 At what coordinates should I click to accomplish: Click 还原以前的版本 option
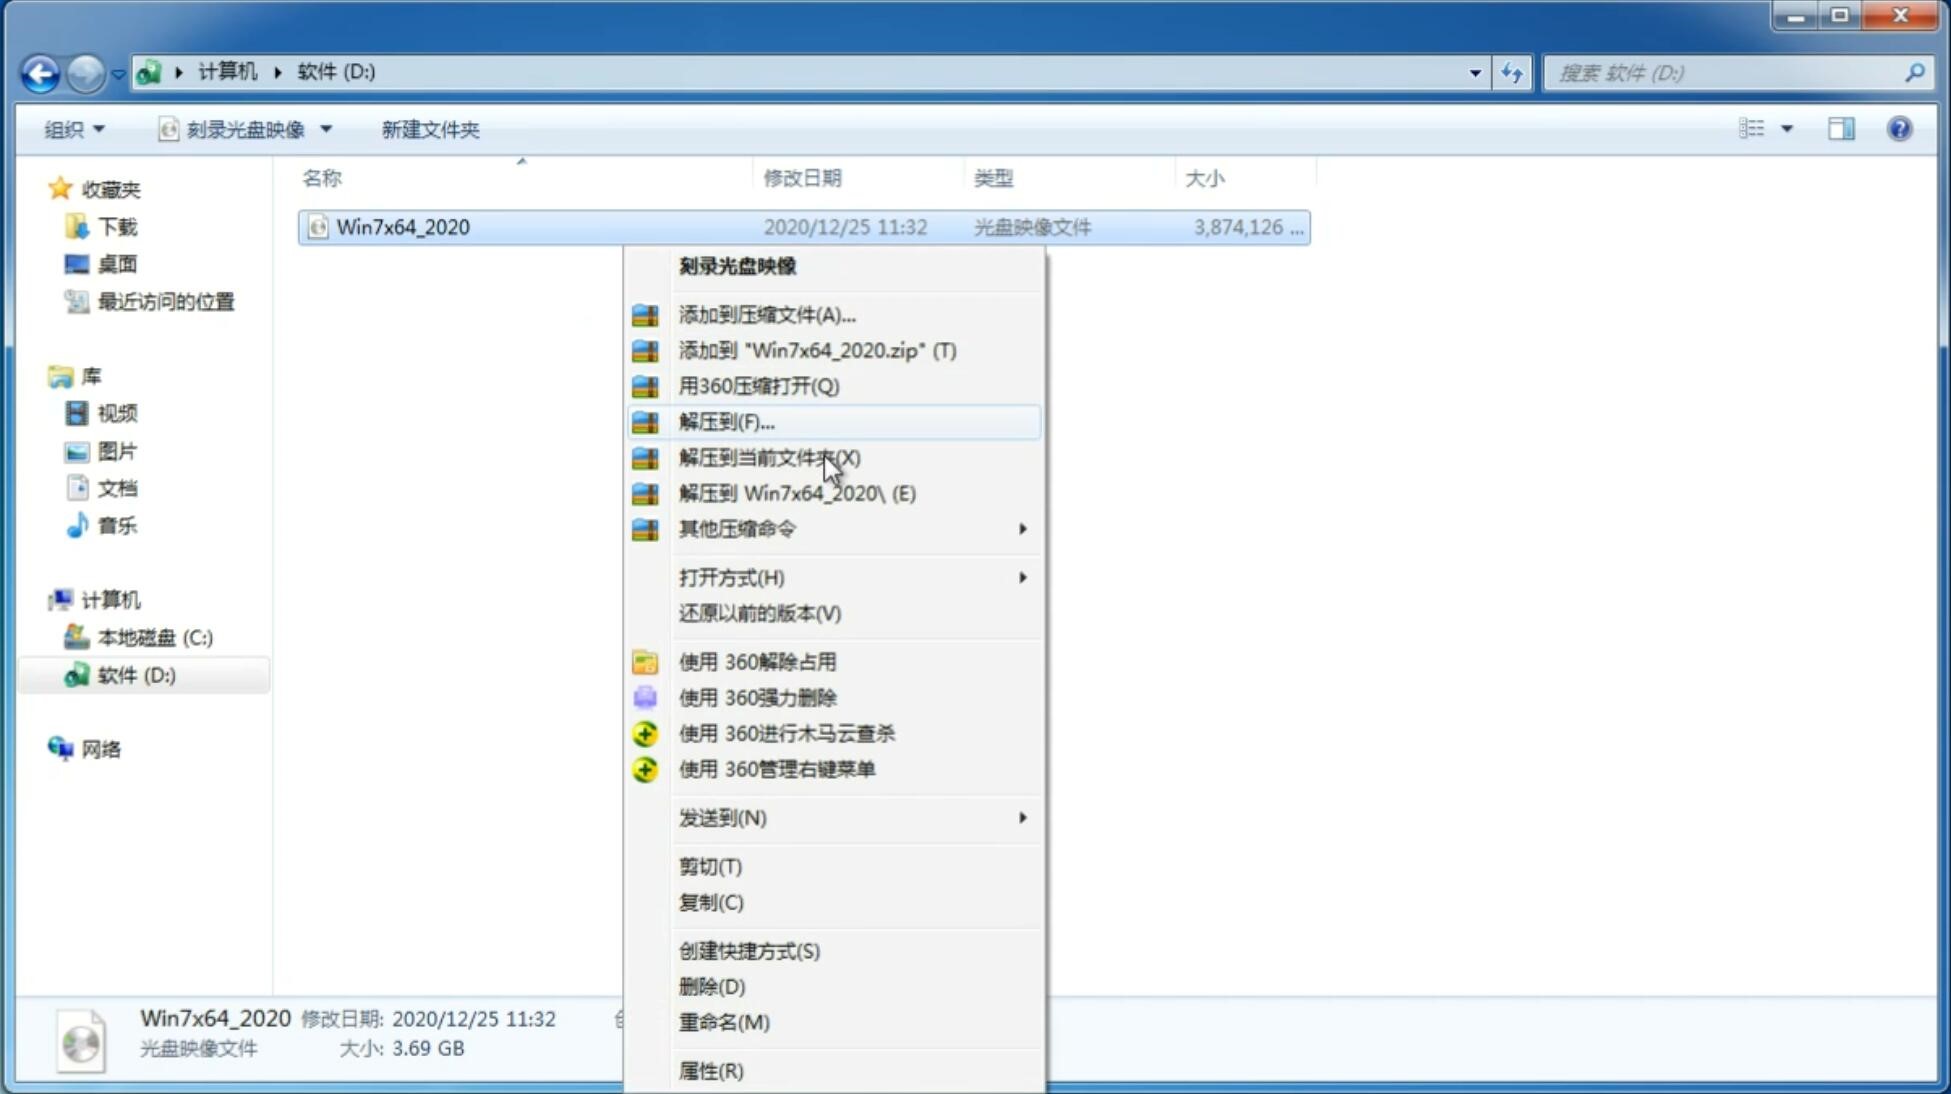coord(760,613)
